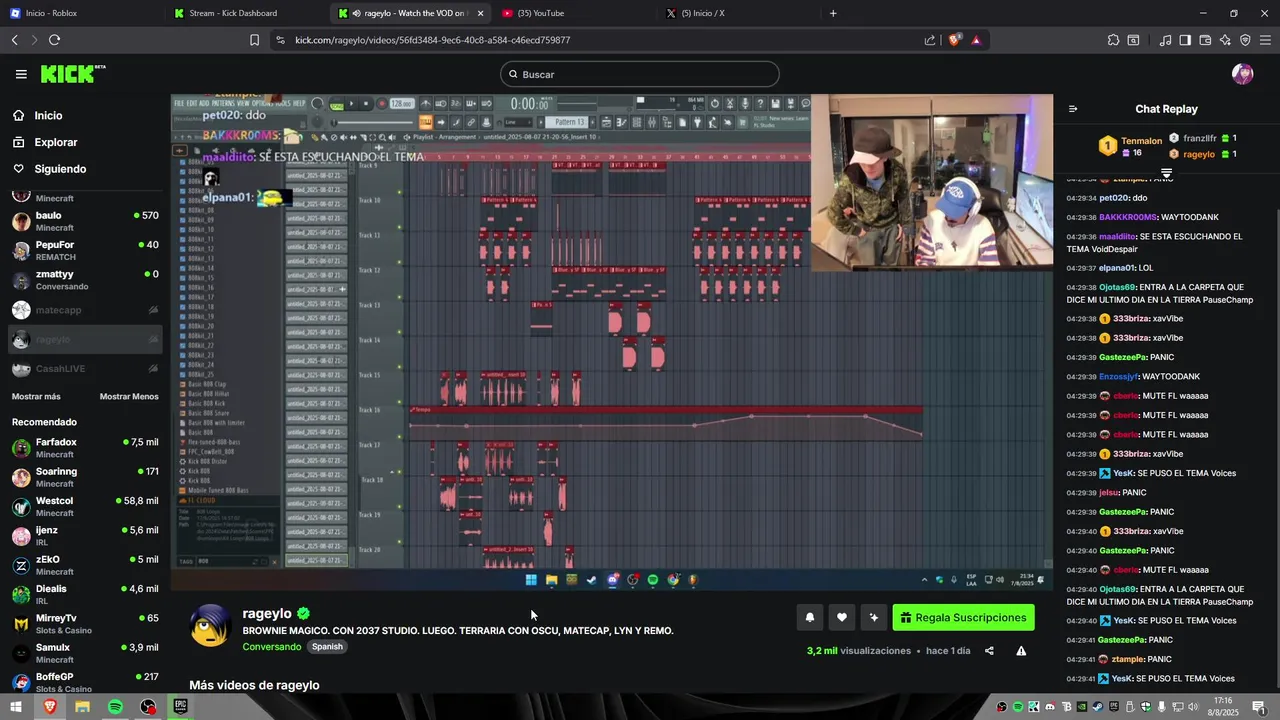Open Epic Games launcher from taskbar
Viewport: 1280px width, 720px height.
181,707
